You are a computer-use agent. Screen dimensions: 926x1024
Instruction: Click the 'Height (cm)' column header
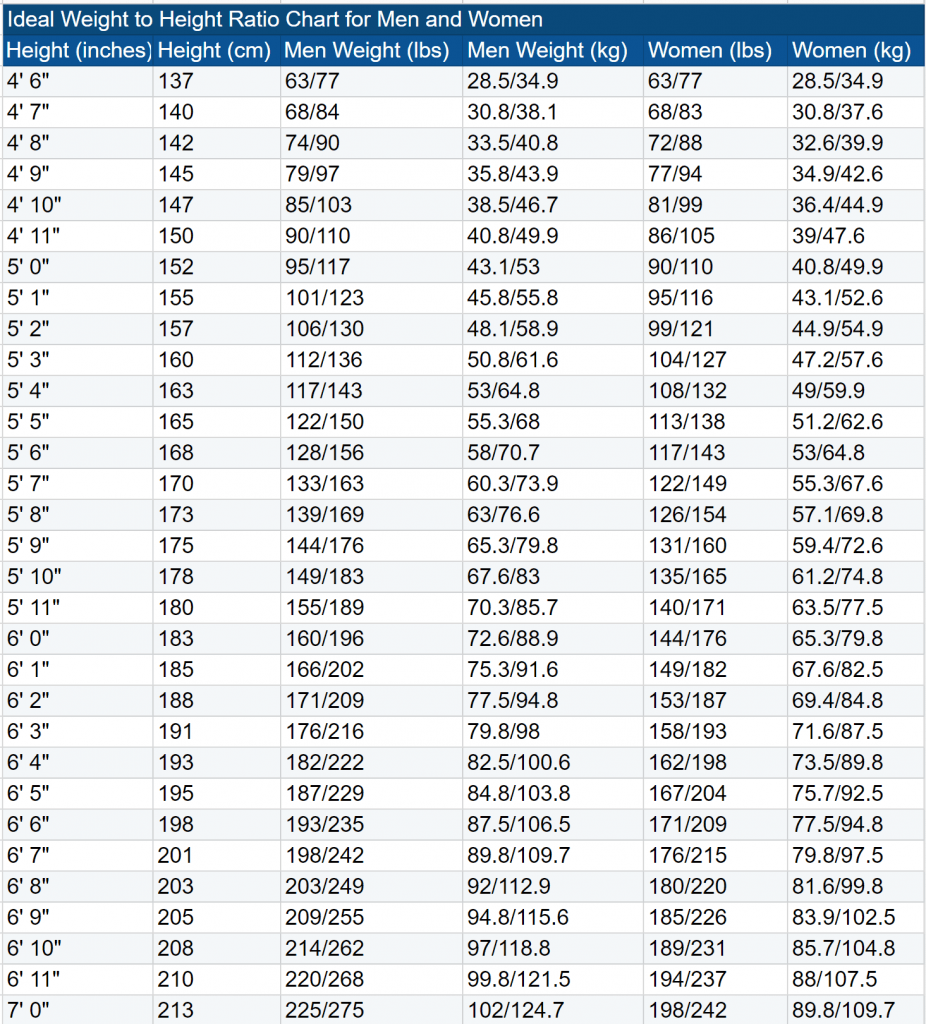click(x=217, y=50)
